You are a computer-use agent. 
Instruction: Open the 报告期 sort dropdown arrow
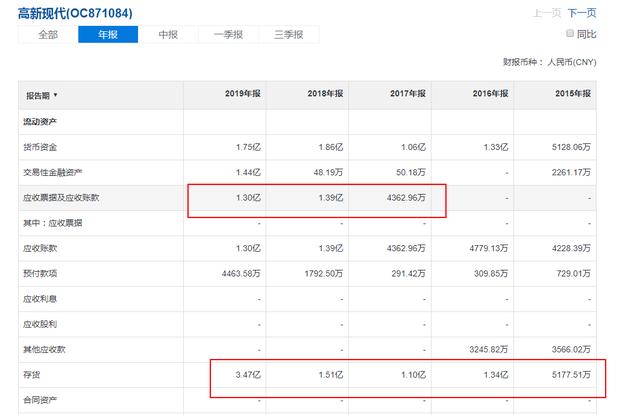[56, 95]
